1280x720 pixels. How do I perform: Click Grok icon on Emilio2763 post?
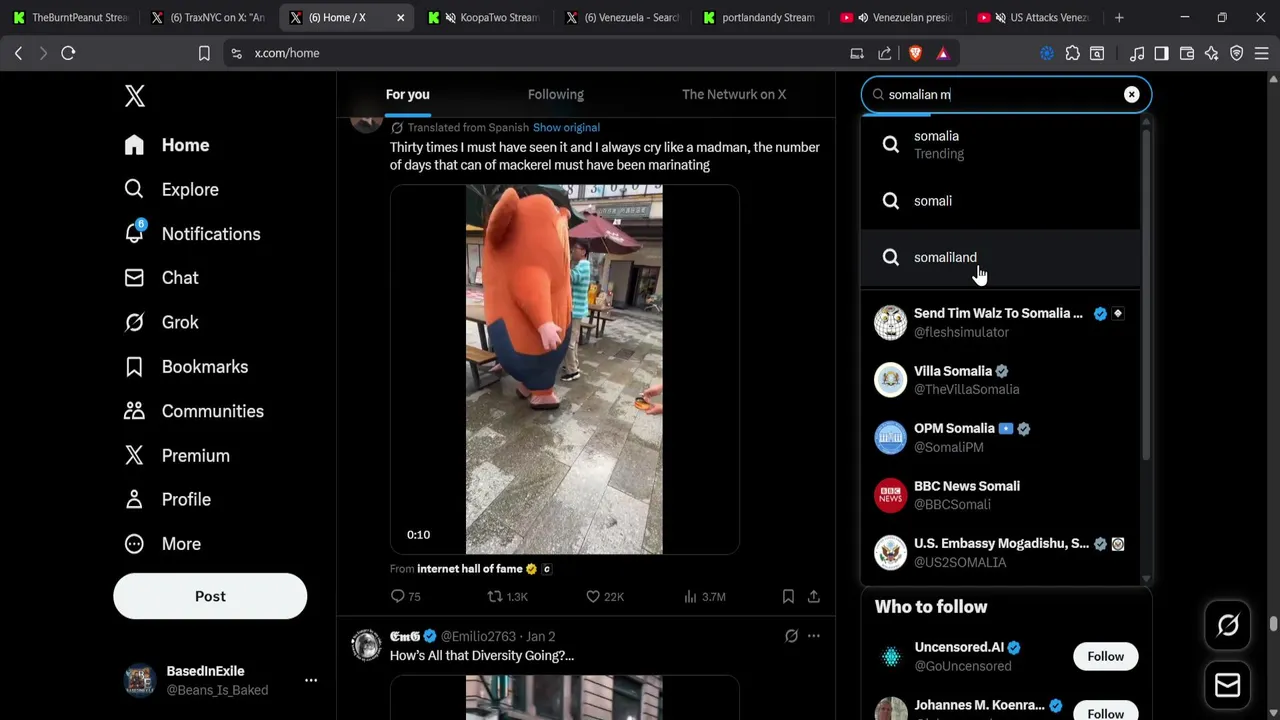791,636
